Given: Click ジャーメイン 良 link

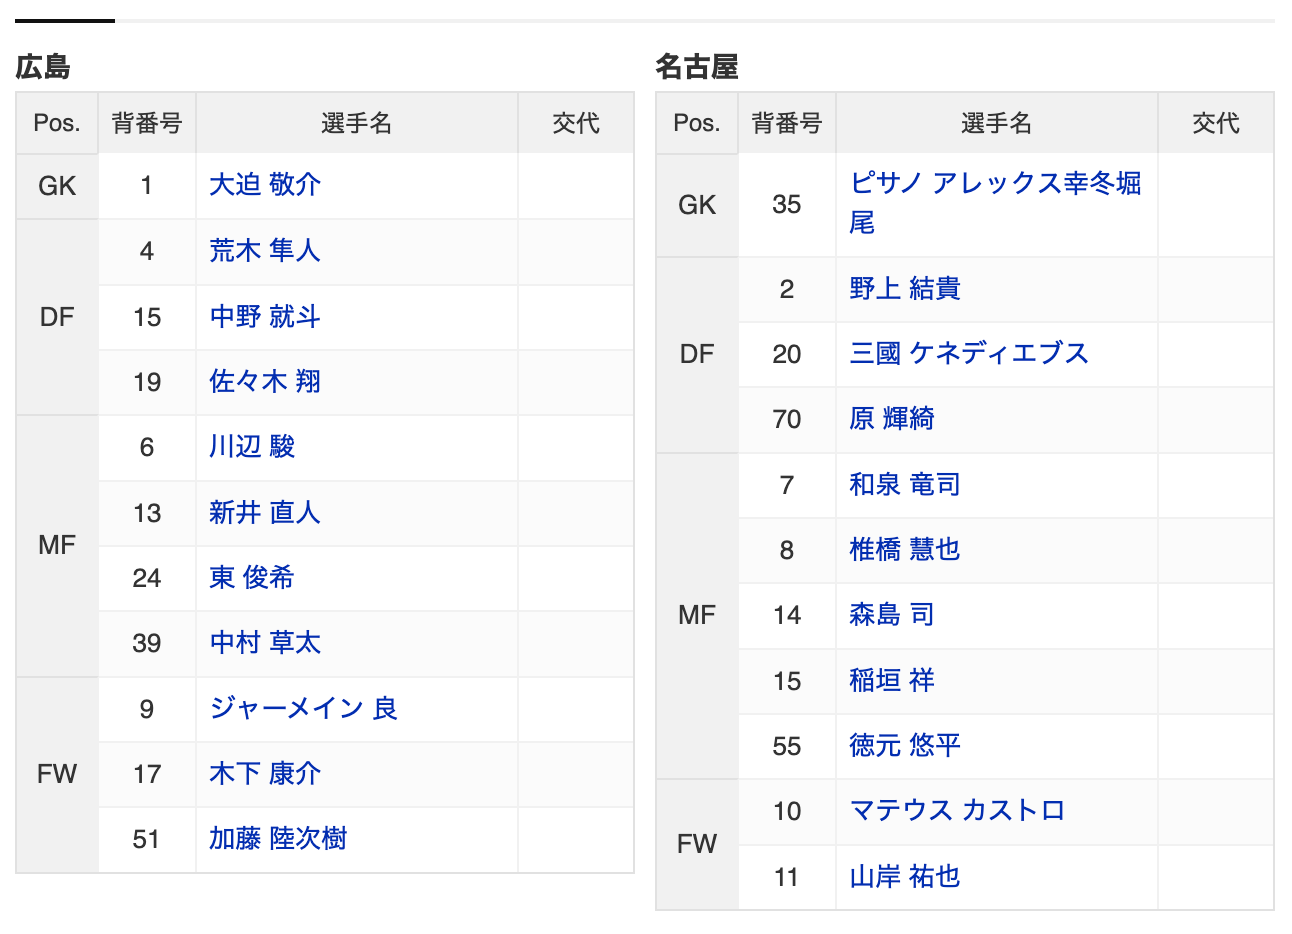Looking at the screenshot, I should coord(304,709).
